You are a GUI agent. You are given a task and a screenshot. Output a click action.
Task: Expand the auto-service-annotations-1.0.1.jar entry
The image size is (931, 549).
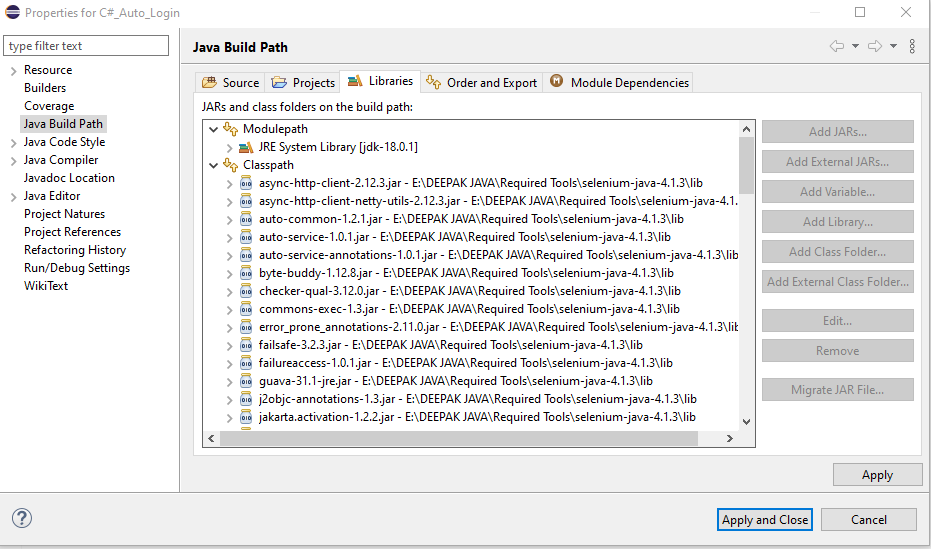229,256
